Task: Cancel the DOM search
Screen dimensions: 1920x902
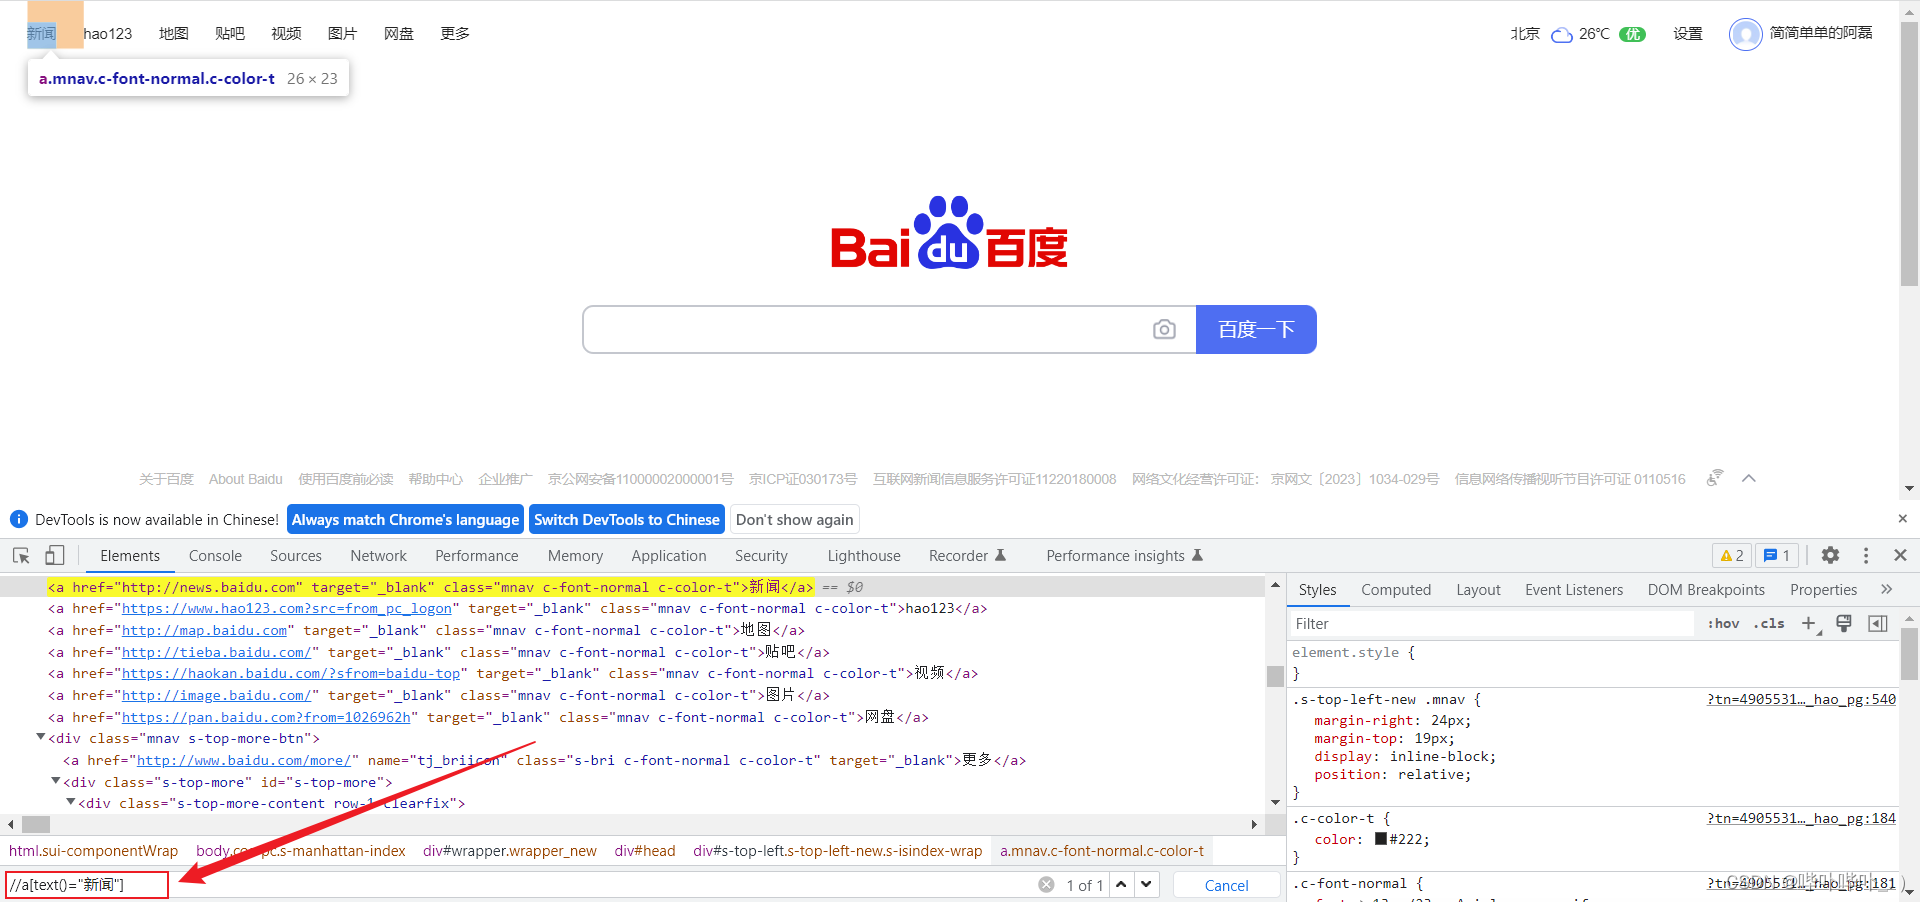Action: pos(1226,885)
